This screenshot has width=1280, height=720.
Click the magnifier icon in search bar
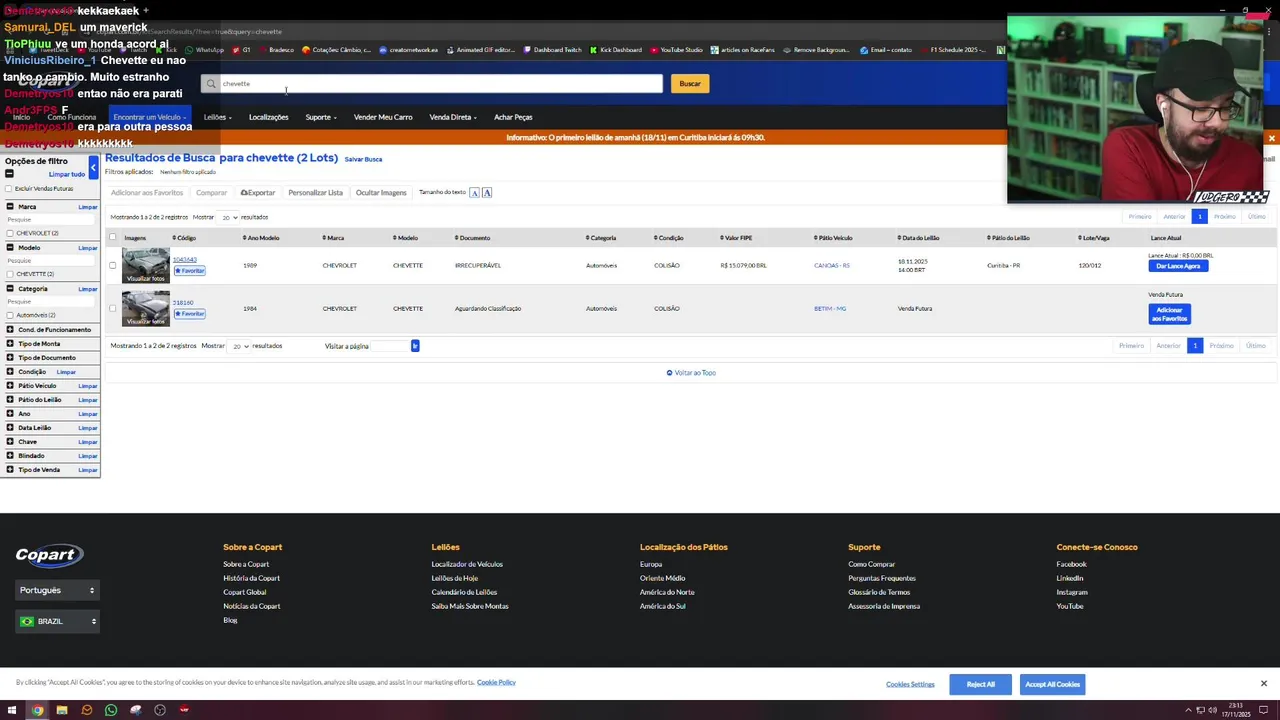coord(210,84)
